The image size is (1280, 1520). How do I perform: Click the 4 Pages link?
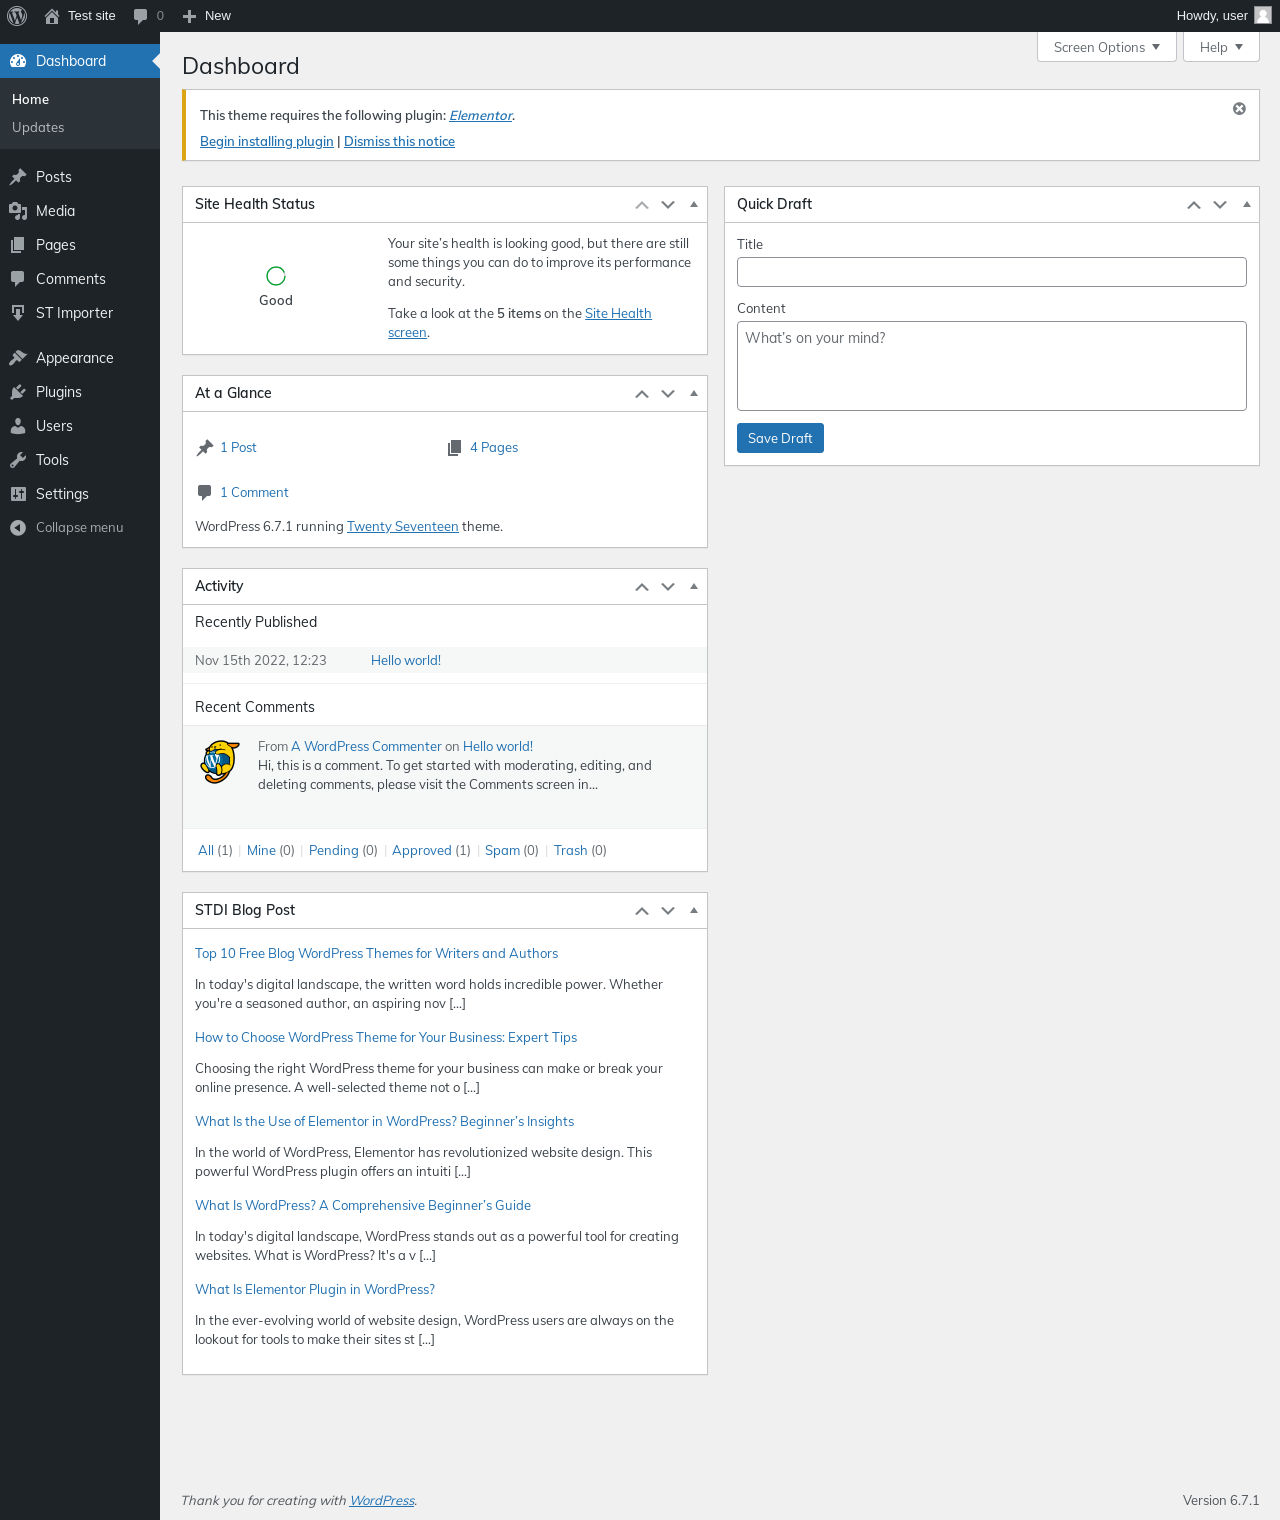pyautogui.click(x=494, y=448)
